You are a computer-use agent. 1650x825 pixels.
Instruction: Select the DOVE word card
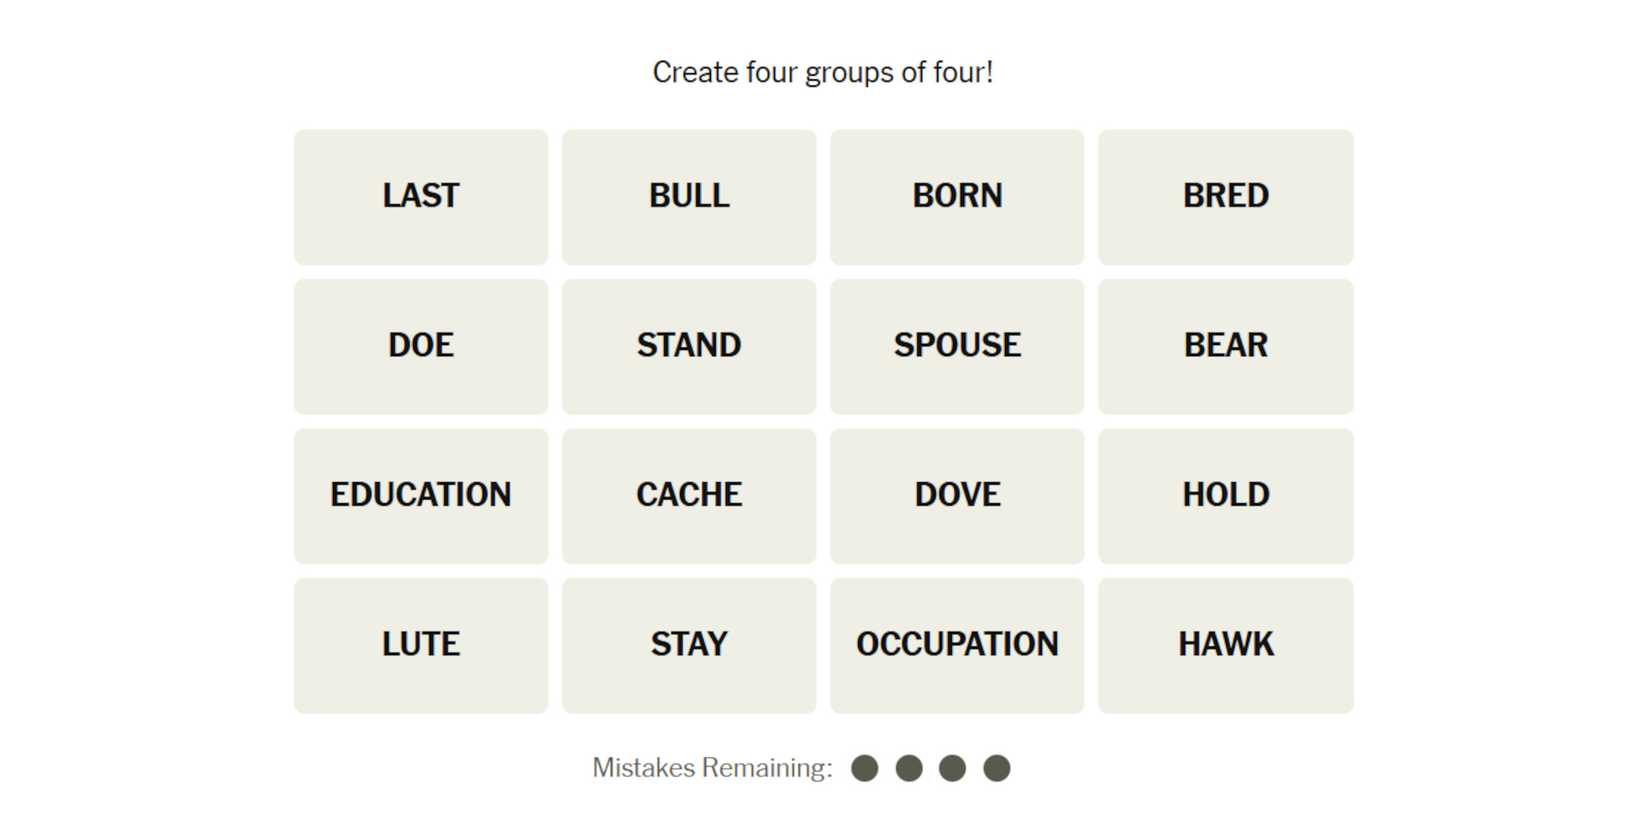957,496
